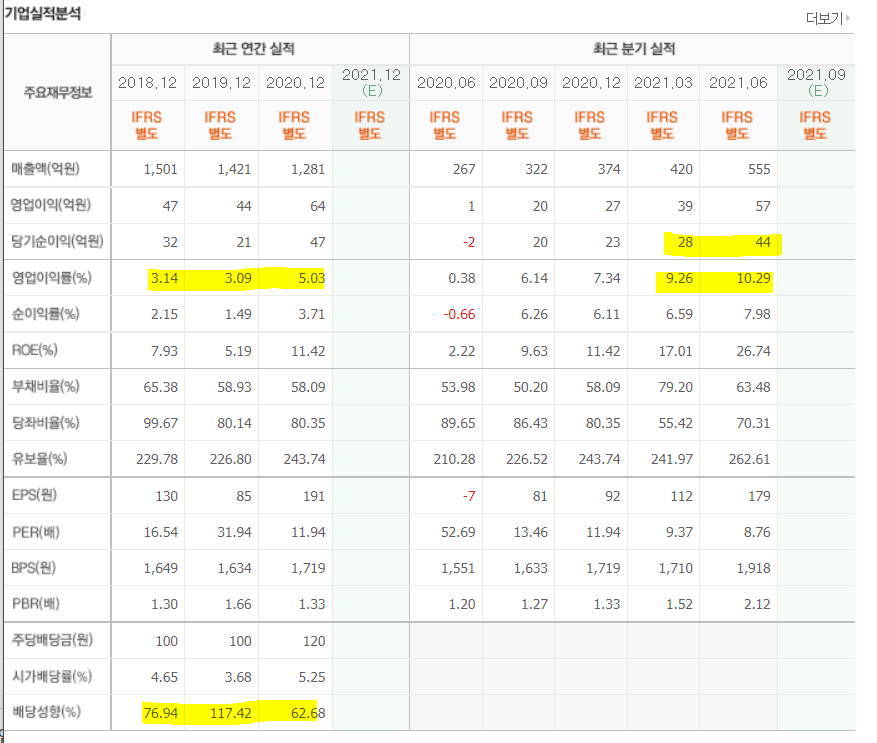Click the EPS(원) row label
The image size is (877, 743).
34,495
